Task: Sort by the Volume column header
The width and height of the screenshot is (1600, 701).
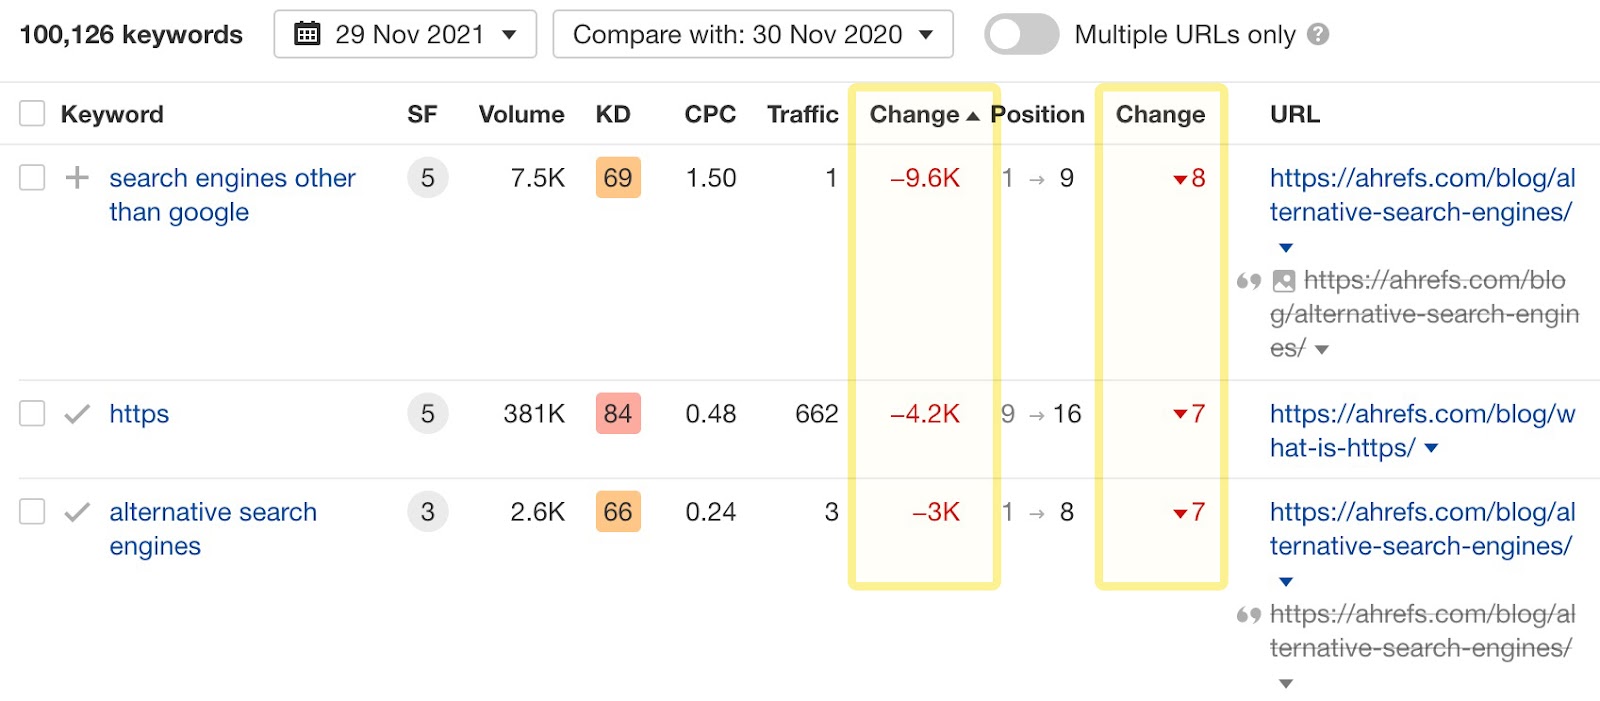Action: pyautogui.click(x=521, y=114)
